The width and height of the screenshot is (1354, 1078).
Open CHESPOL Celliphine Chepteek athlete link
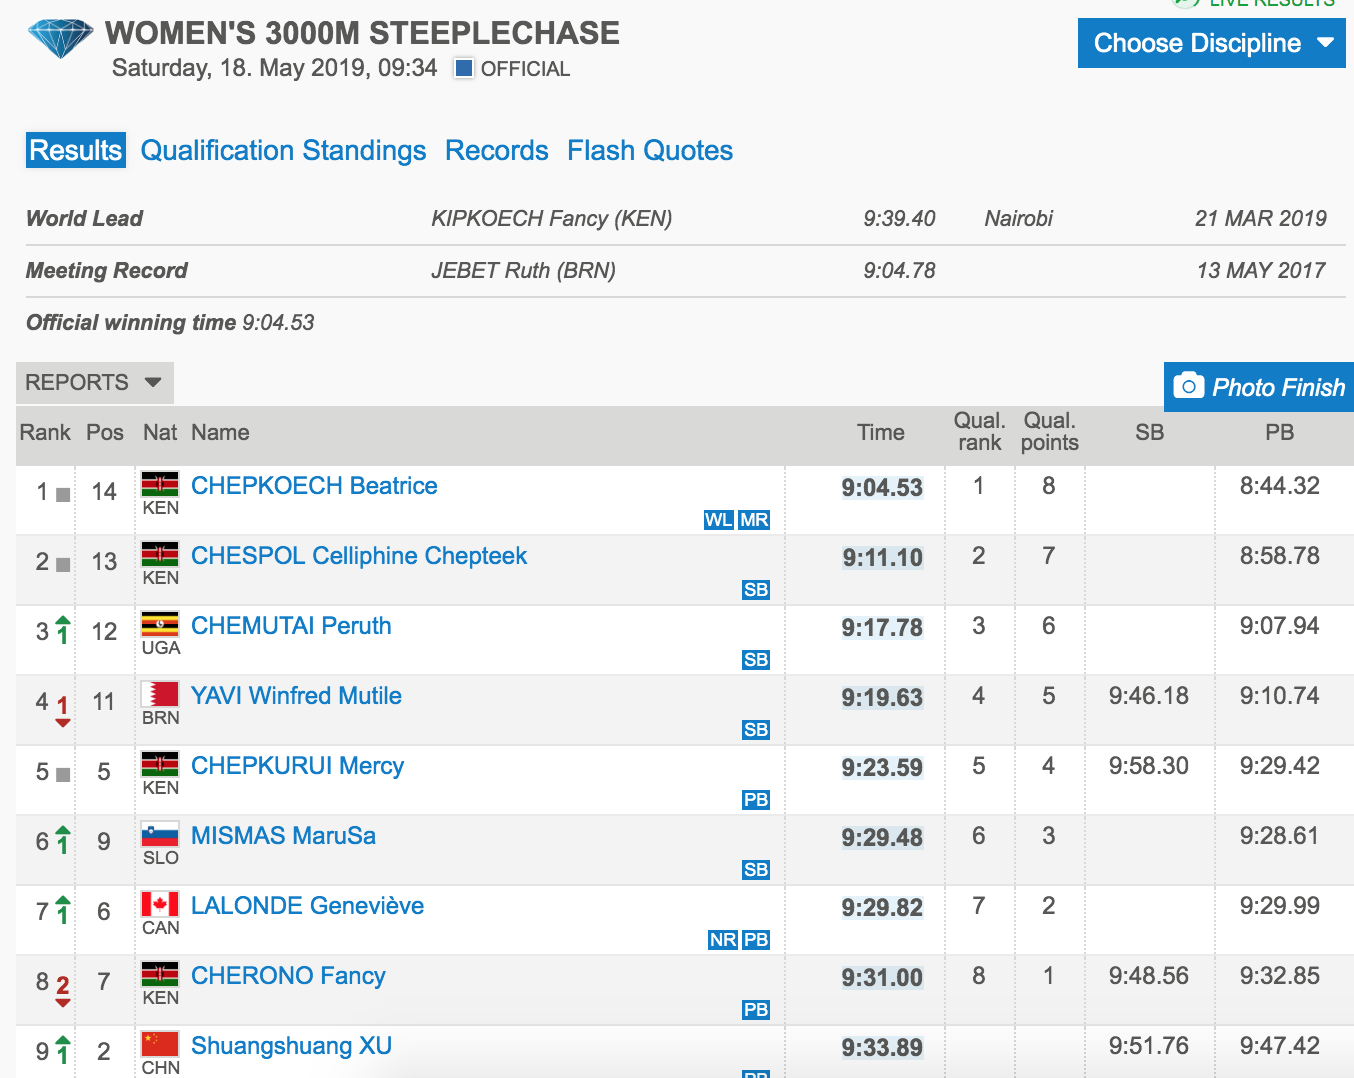358,556
